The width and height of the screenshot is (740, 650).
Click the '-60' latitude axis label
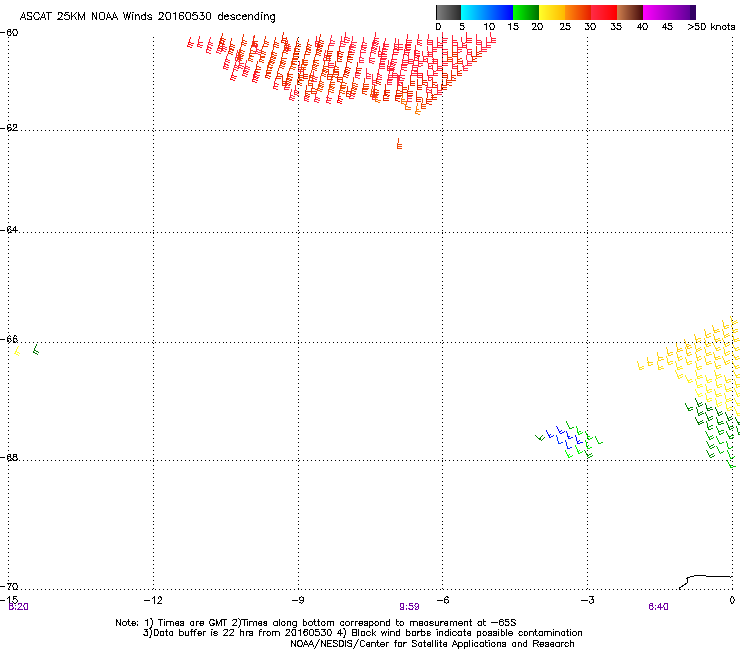[x=9, y=33]
